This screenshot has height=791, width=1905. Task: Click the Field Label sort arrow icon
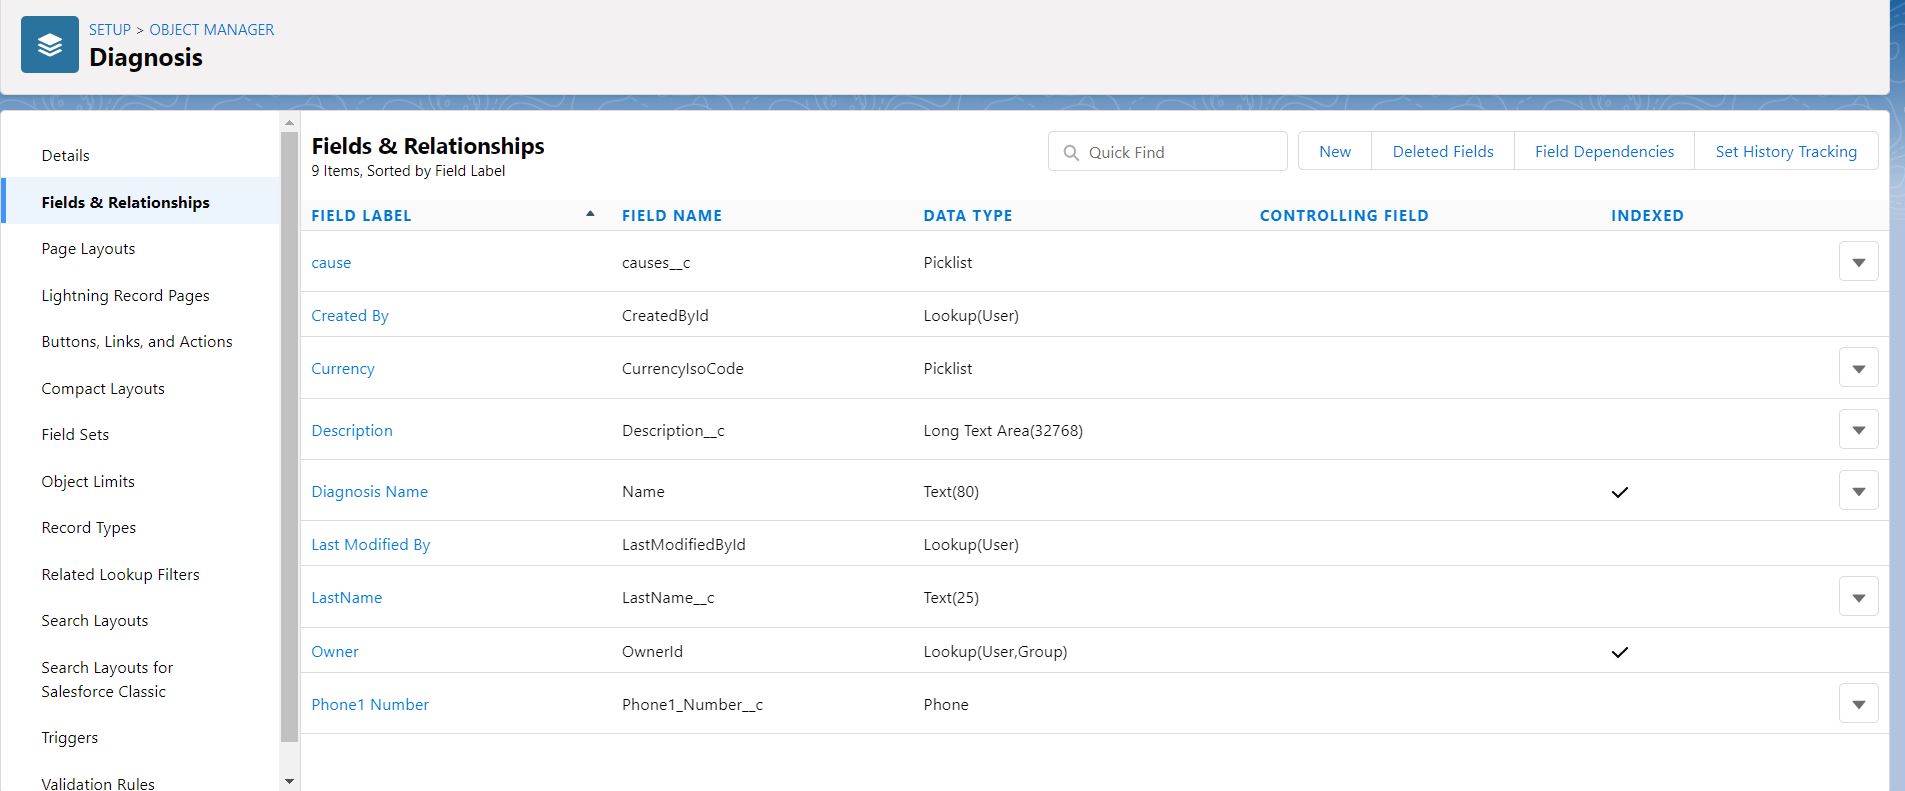pos(590,214)
